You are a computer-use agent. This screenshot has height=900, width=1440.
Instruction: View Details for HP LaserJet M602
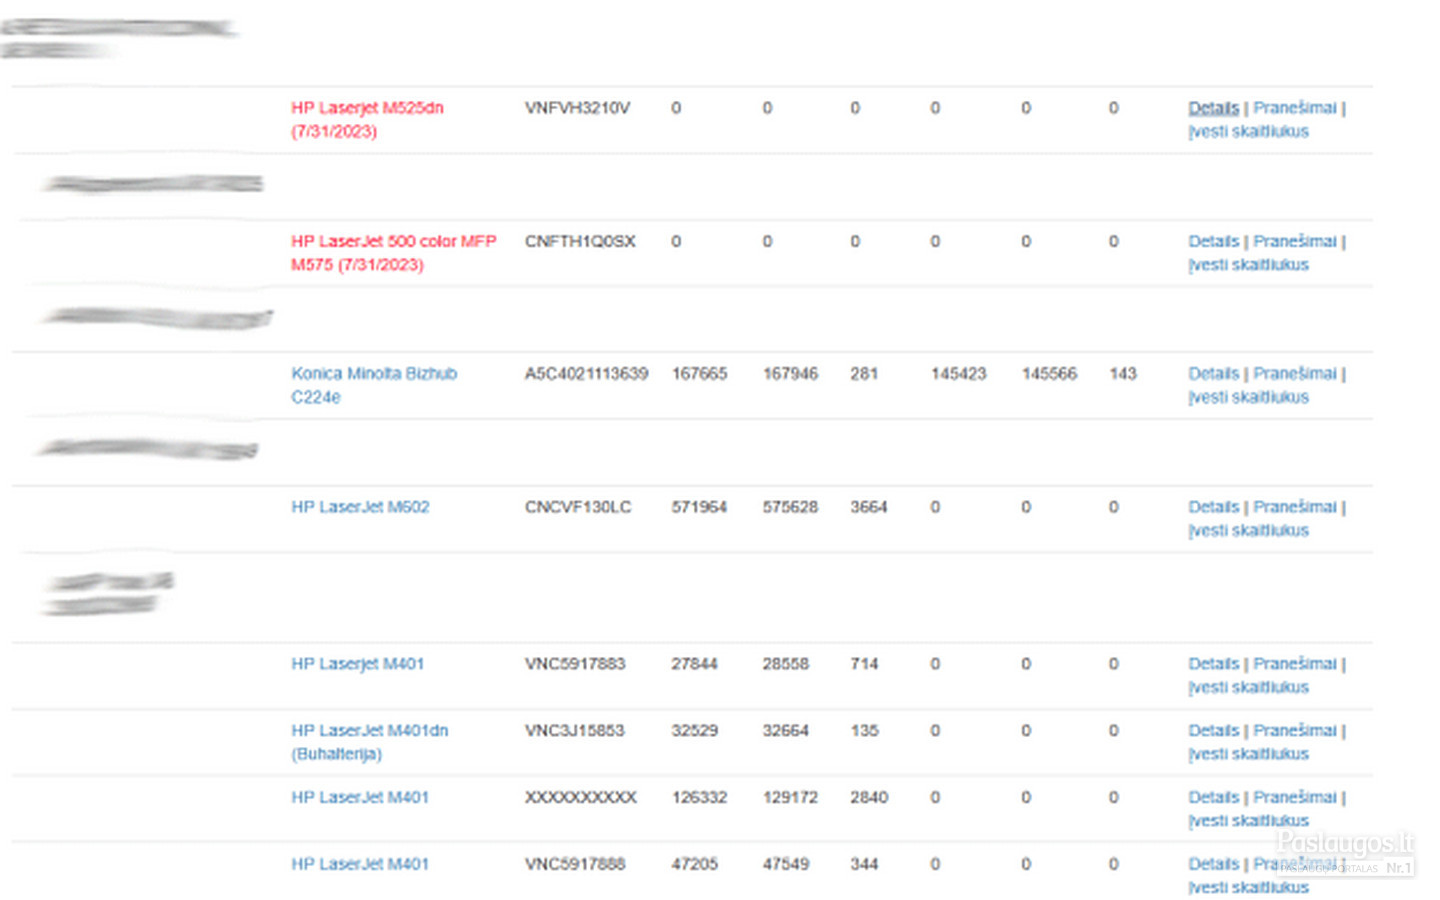[1213, 507]
